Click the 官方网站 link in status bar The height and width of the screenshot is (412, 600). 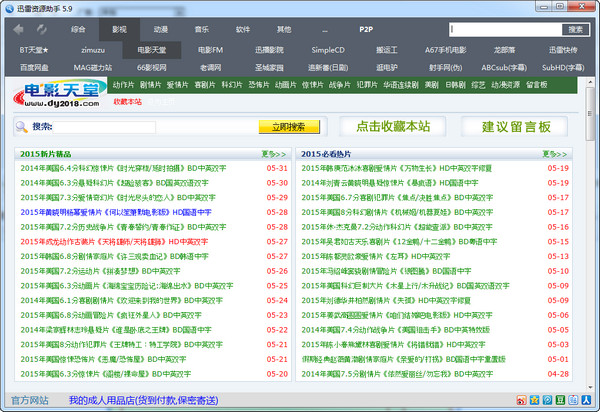(29, 400)
